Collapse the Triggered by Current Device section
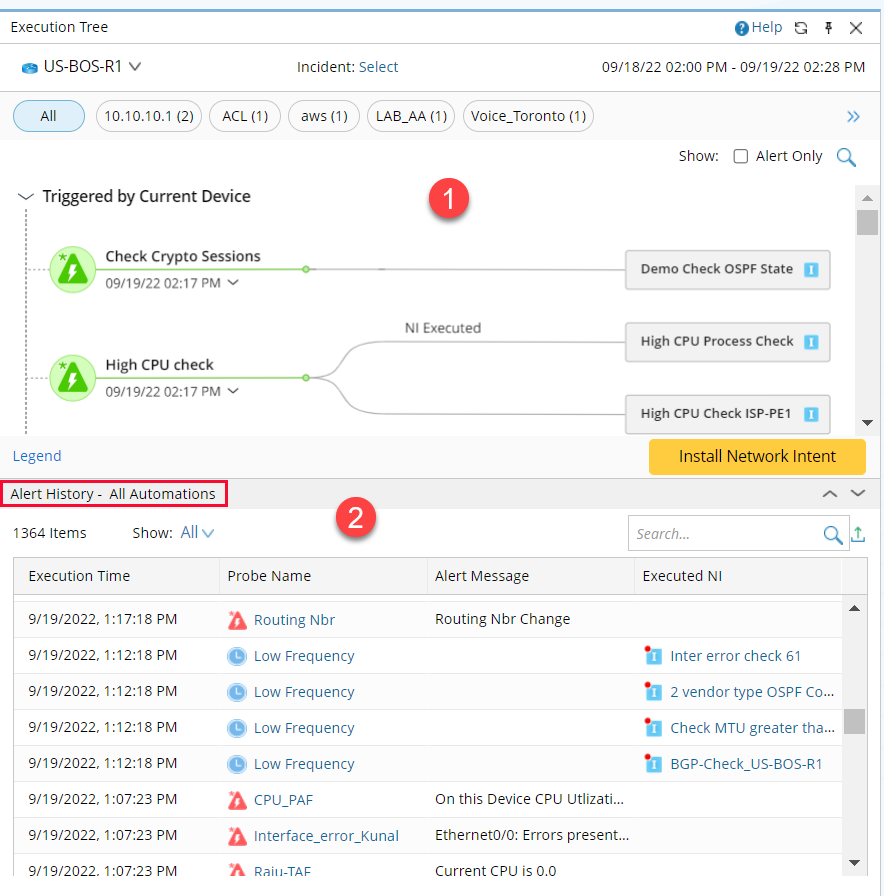884x896 pixels. pyautogui.click(x=25, y=196)
